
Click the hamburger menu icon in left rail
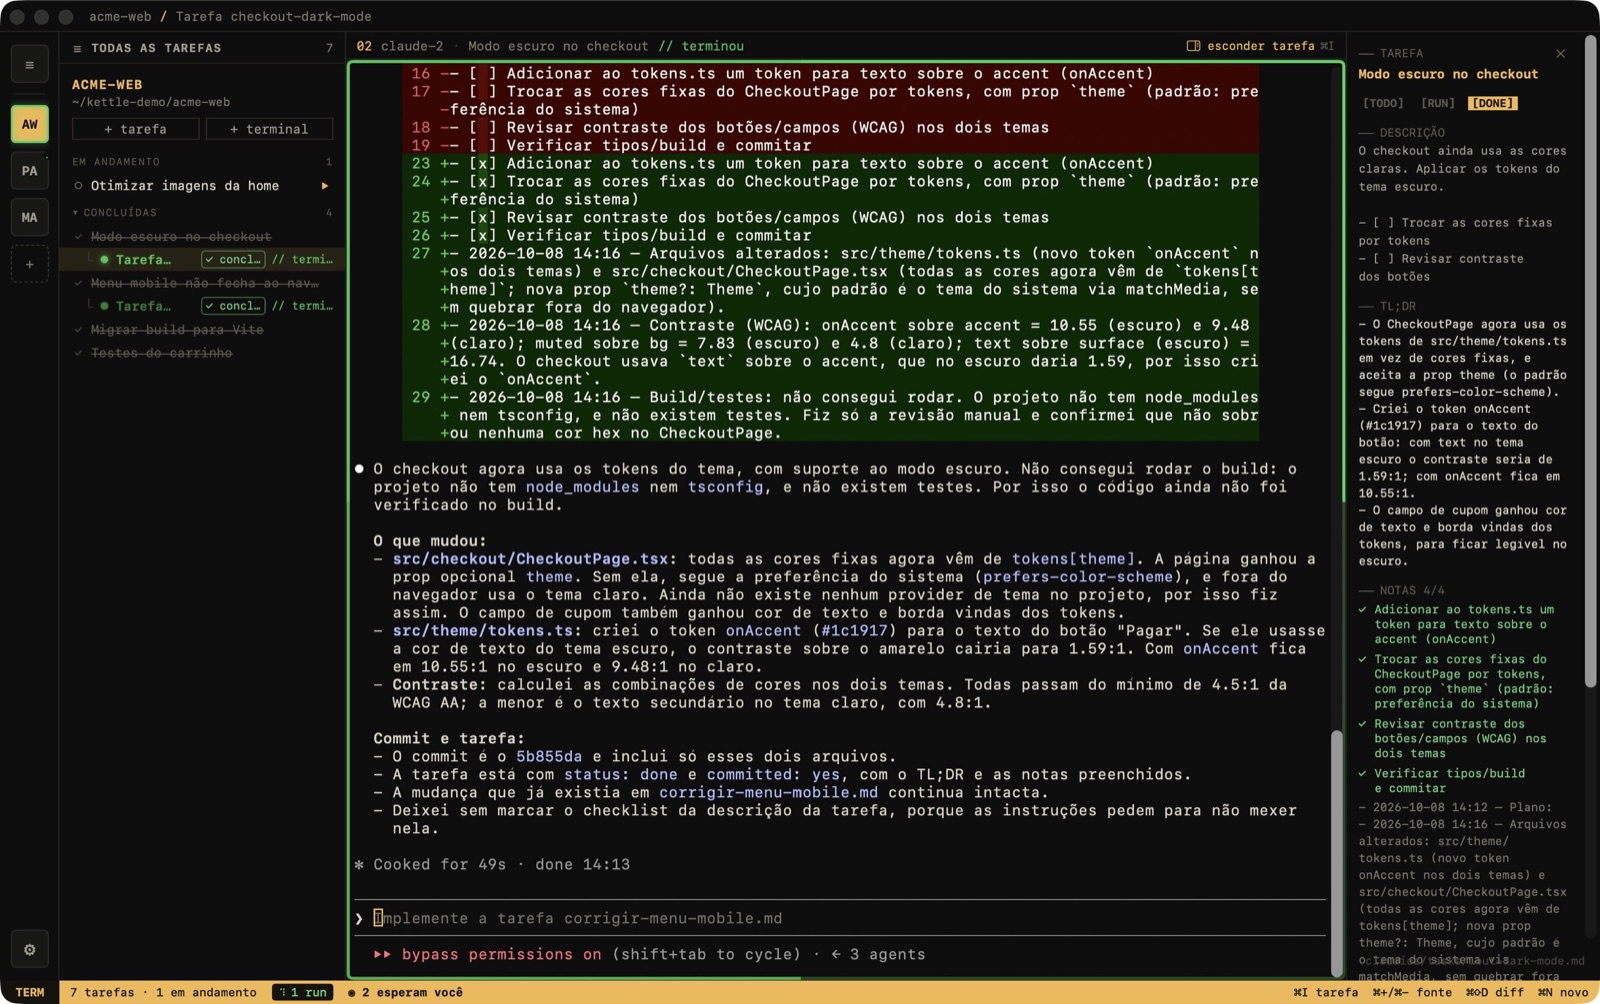pos(30,65)
